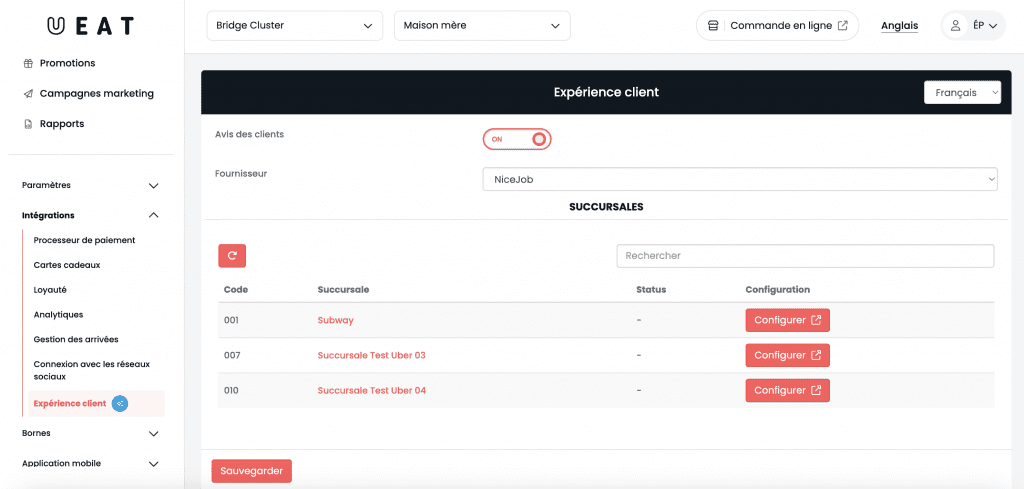Click the Expérience client page title
Image resolution: width=1024 pixels, height=489 pixels.
click(x=606, y=92)
